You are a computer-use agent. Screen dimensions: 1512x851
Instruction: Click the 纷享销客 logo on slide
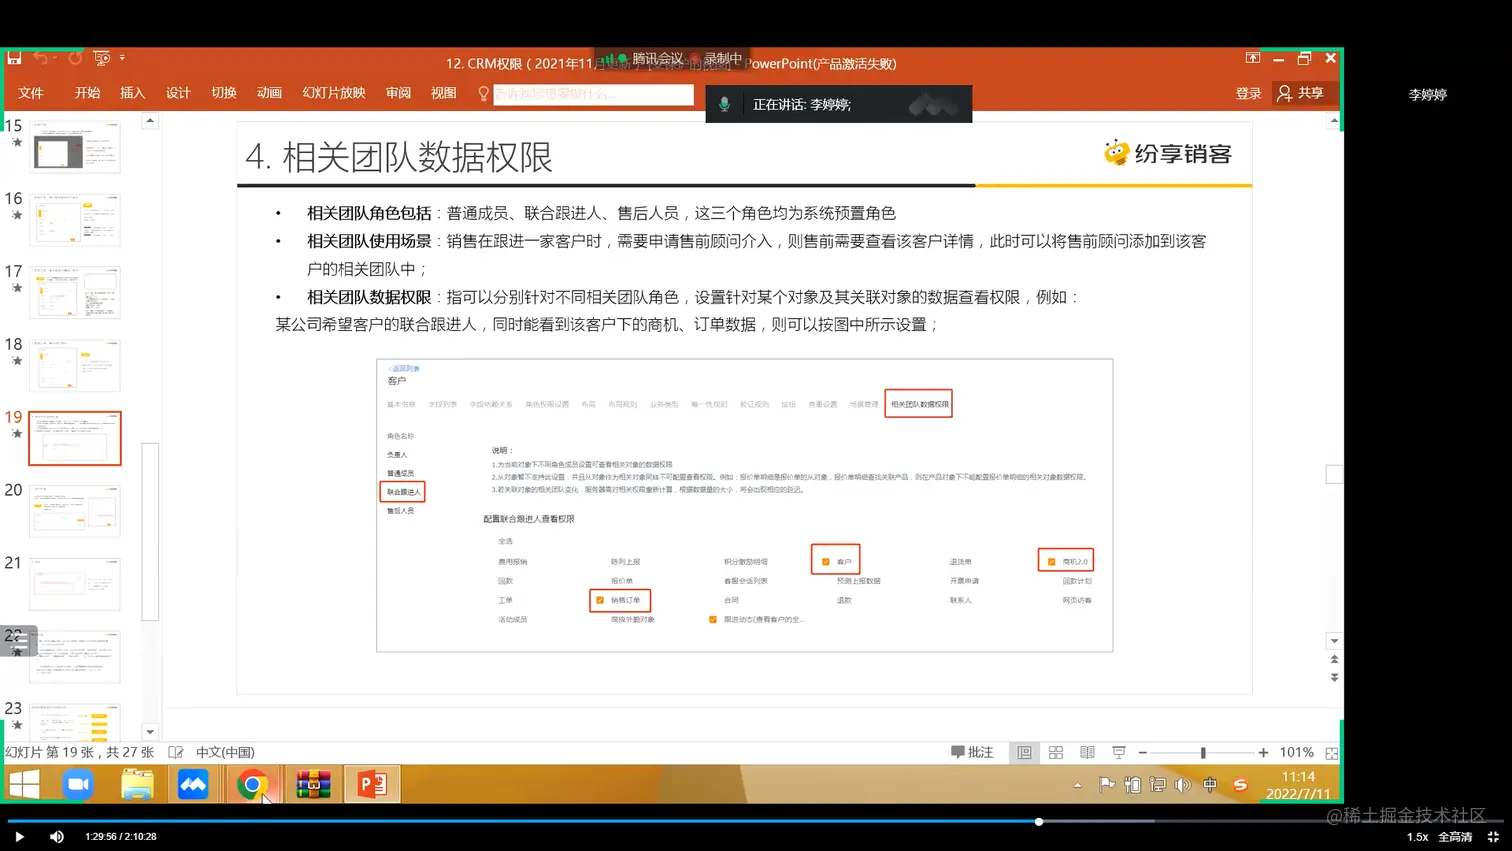click(1167, 153)
